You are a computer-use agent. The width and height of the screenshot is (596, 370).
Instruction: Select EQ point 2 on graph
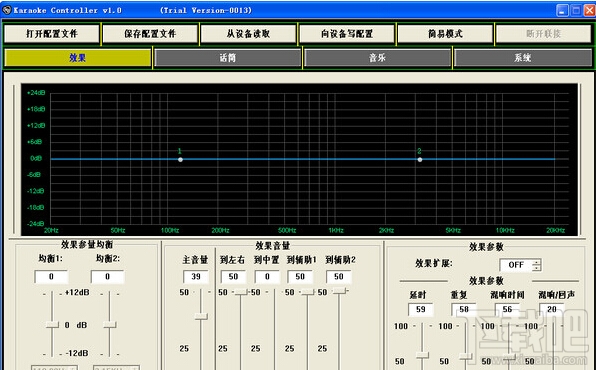(420, 160)
